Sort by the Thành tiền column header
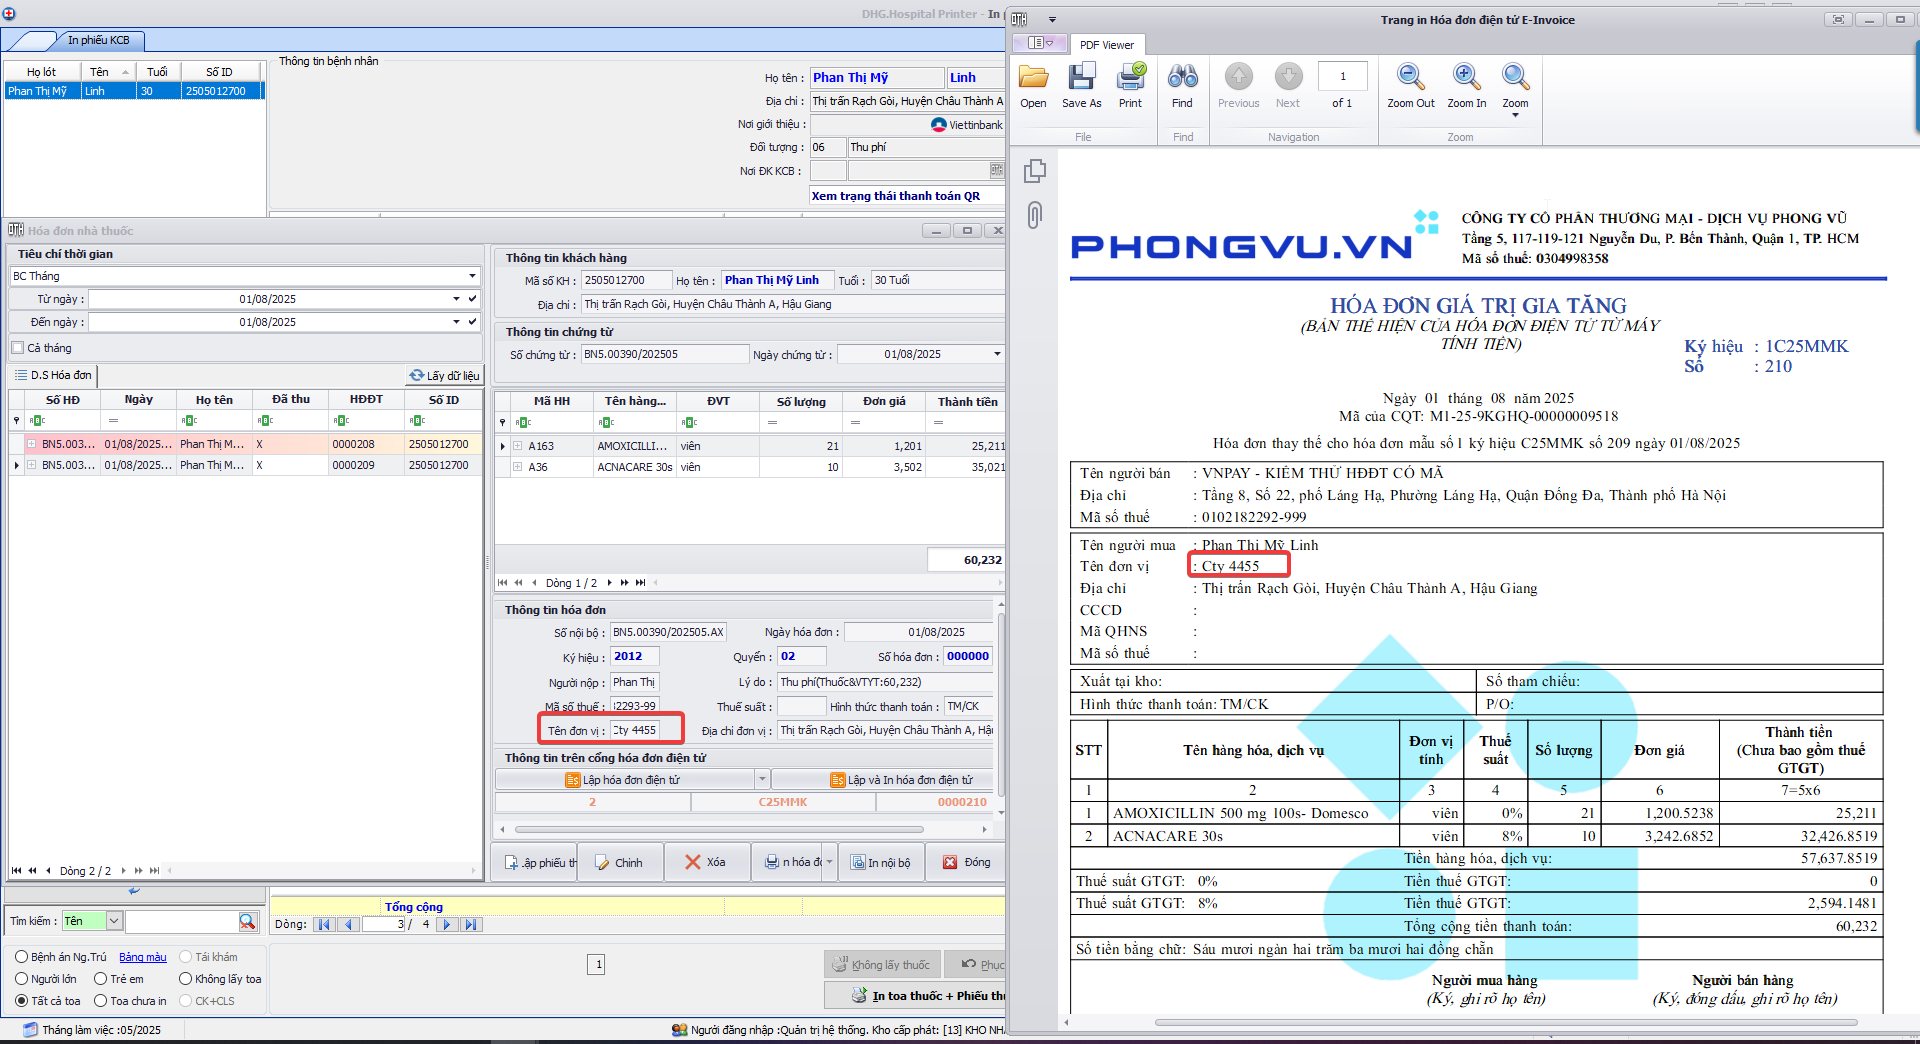Image resolution: width=1920 pixels, height=1044 pixels. [x=967, y=402]
